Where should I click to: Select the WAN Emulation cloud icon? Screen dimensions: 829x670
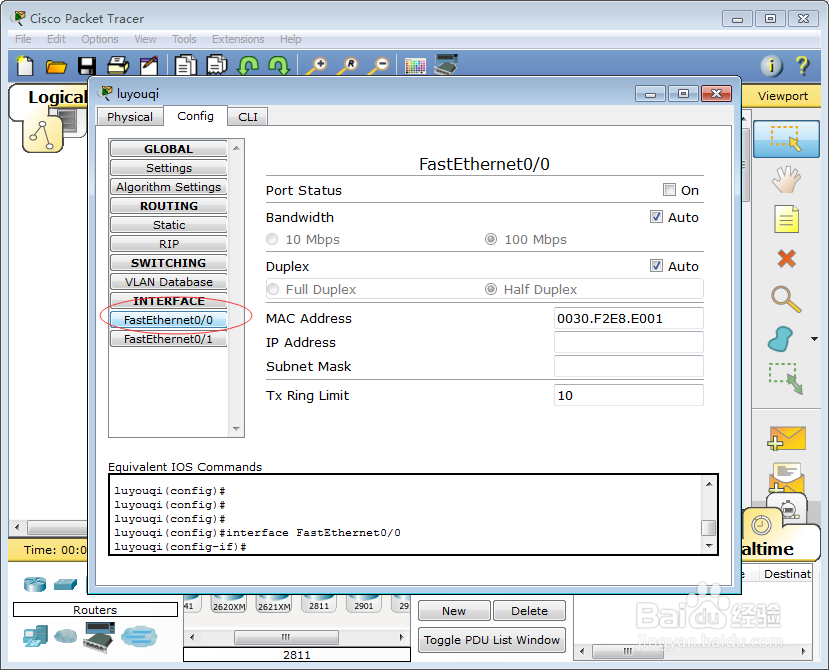pyautogui.click(x=66, y=636)
